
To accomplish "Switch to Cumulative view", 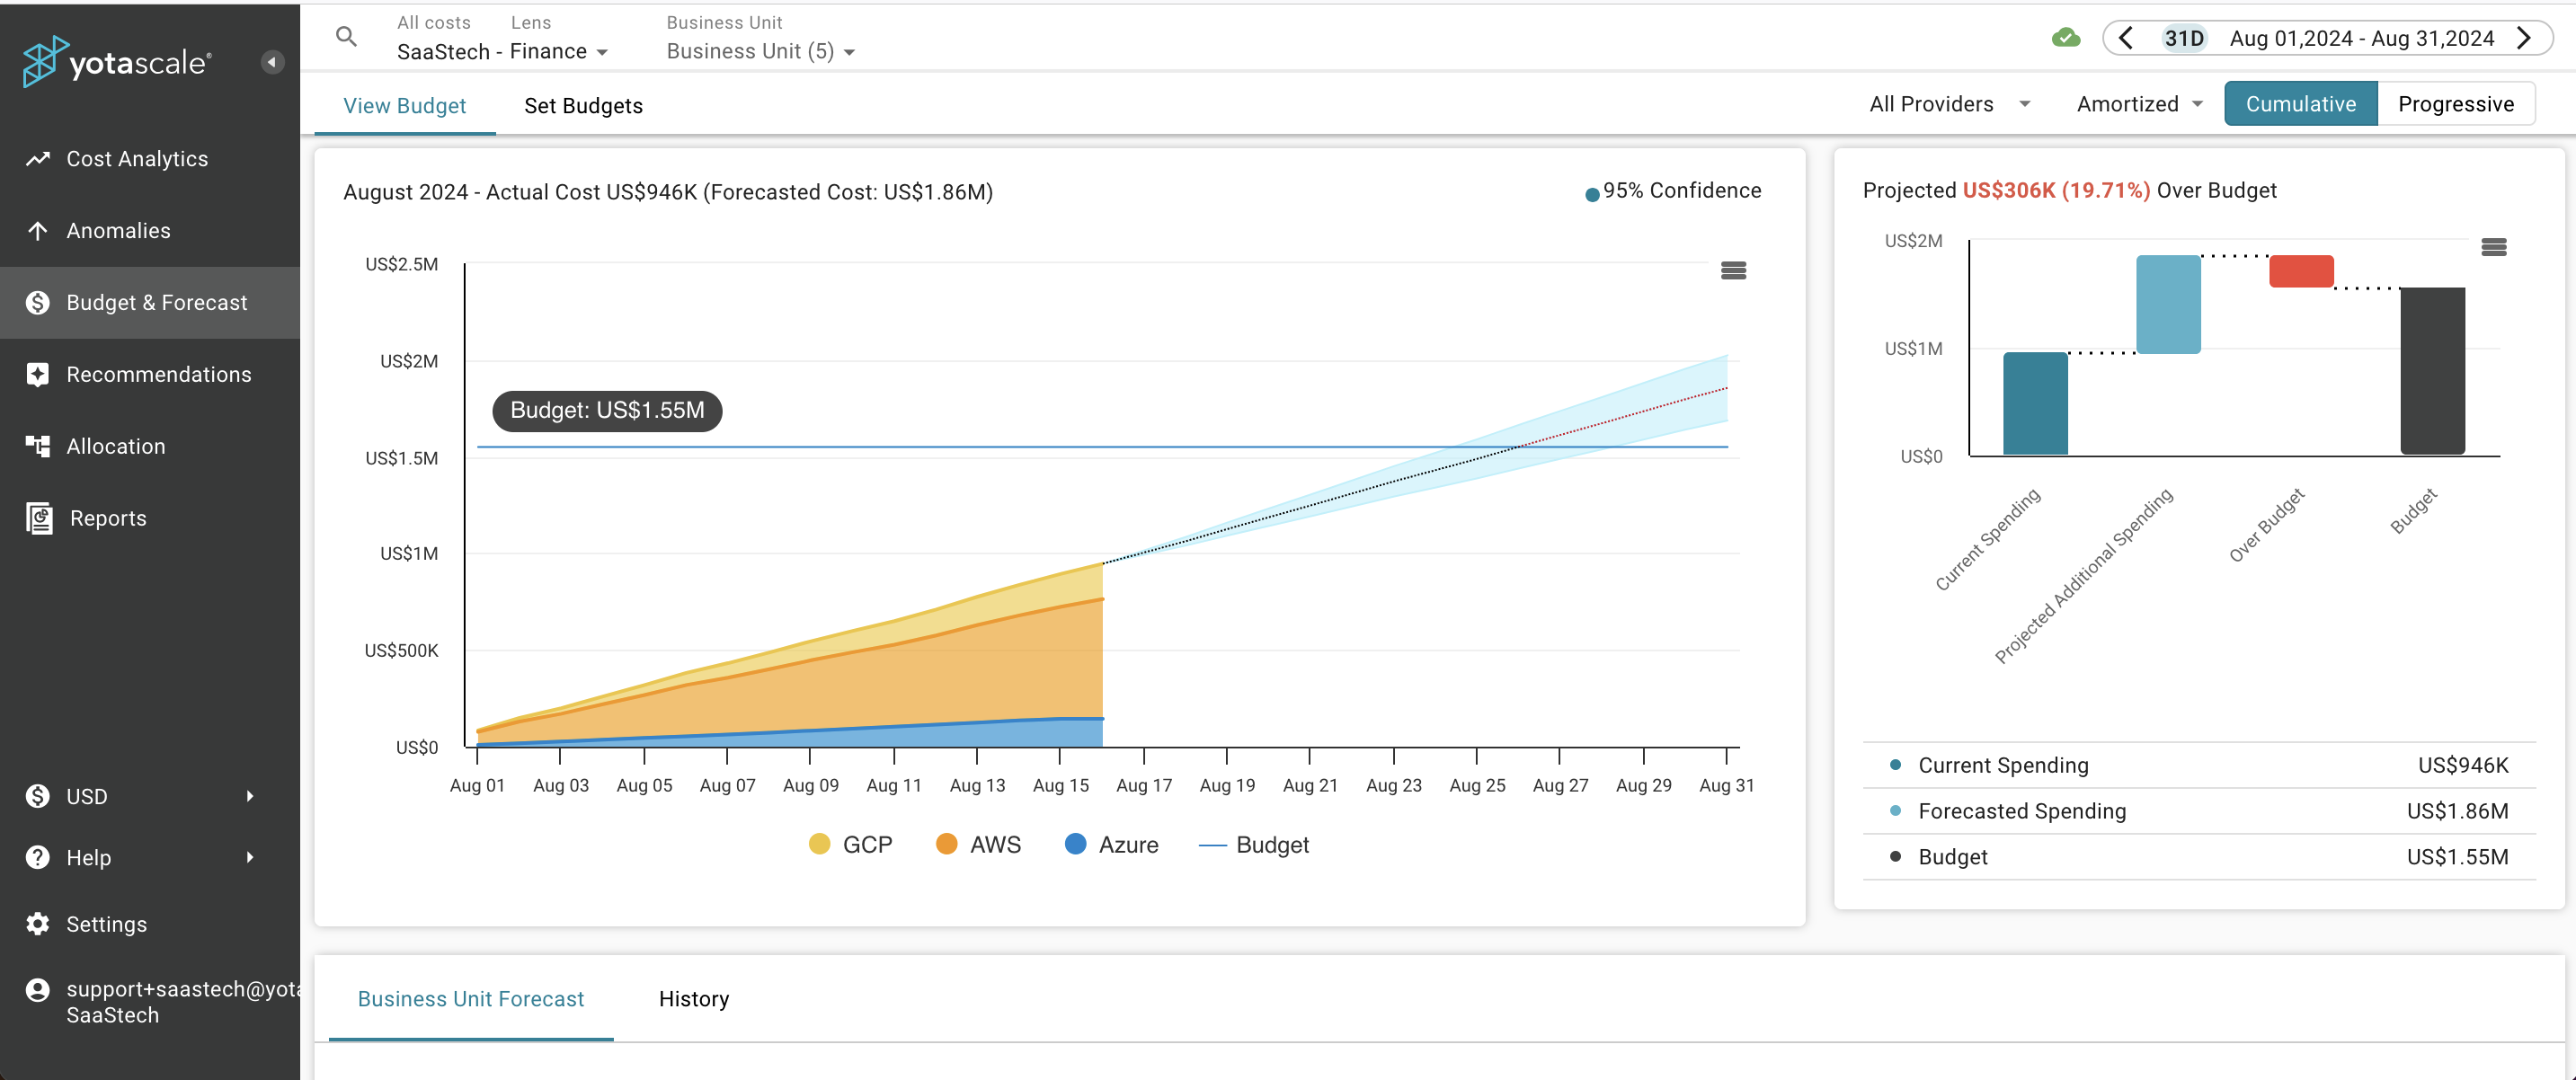I will (x=2300, y=104).
